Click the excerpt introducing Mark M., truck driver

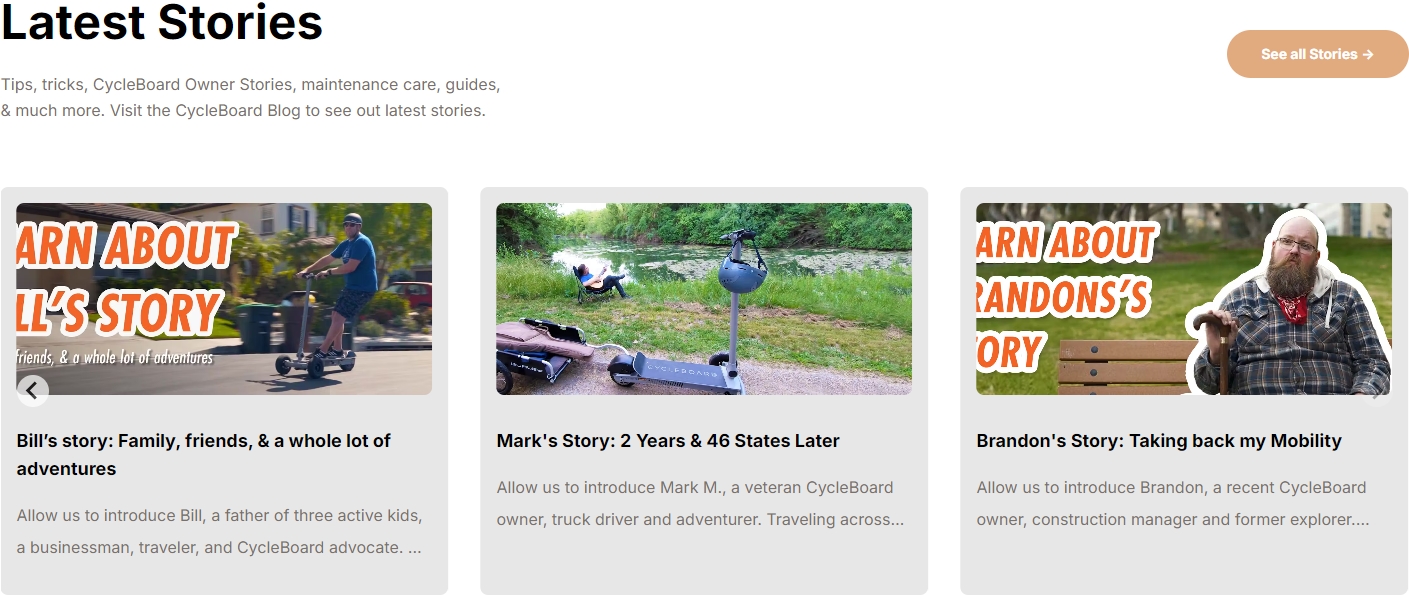700,504
